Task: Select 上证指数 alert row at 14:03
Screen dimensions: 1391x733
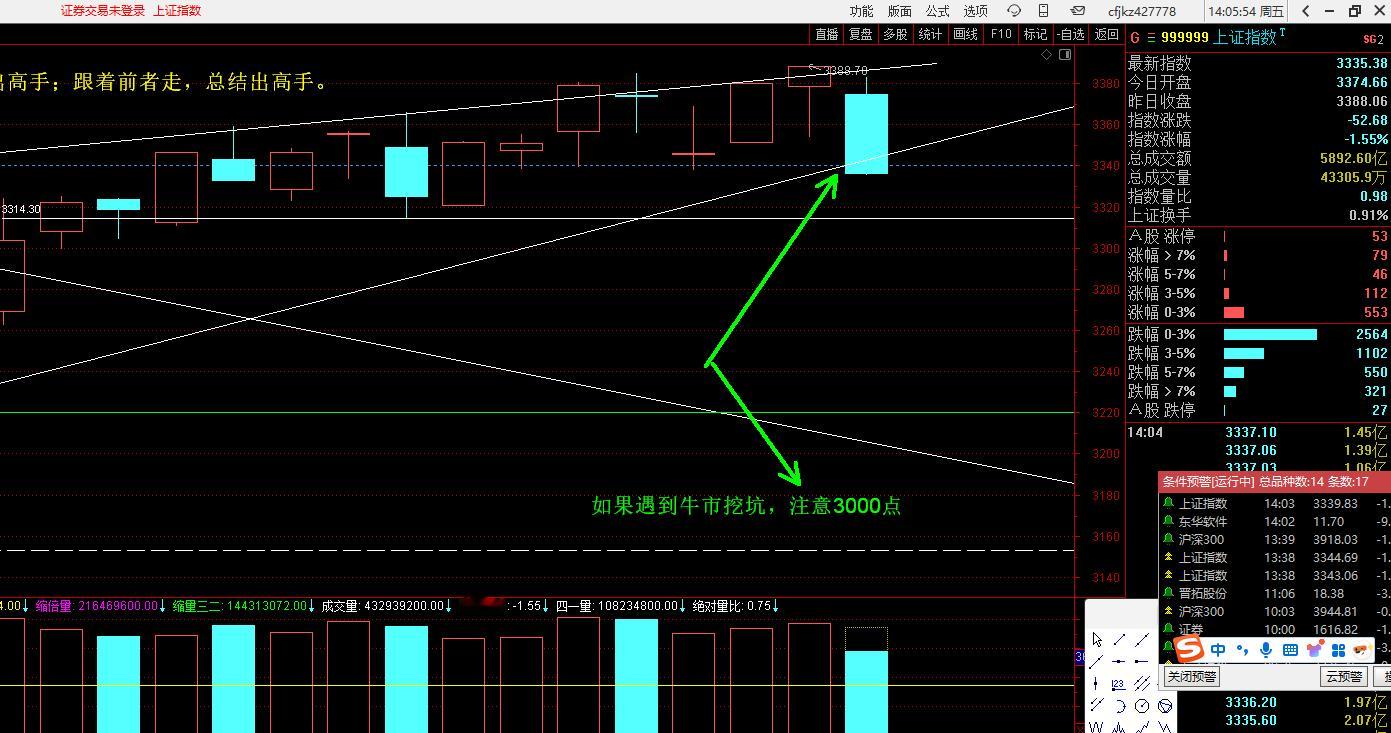Action: [1275, 504]
